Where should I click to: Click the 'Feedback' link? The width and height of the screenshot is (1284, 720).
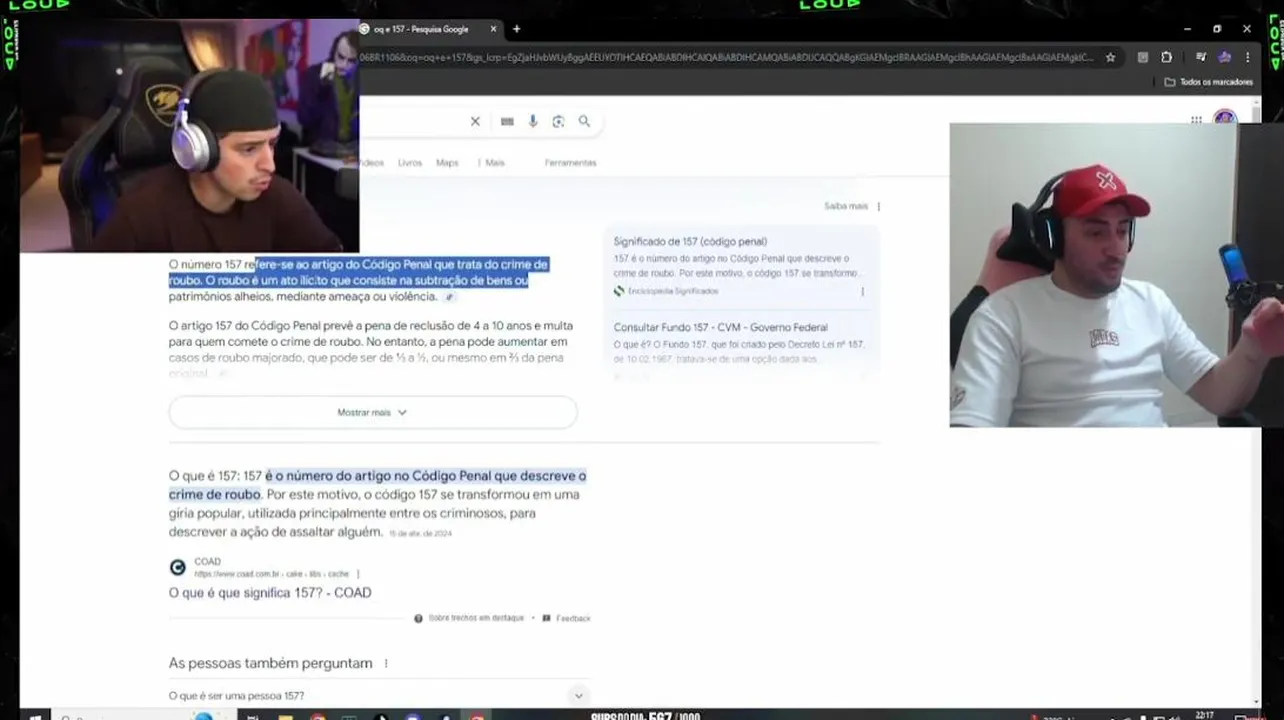573,618
